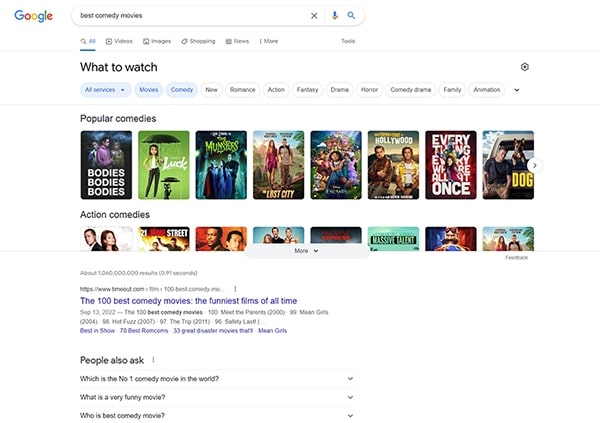Viewport: 600px width, 423px height.
Task: Open the Best in Show sitelink
Action: (97, 331)
